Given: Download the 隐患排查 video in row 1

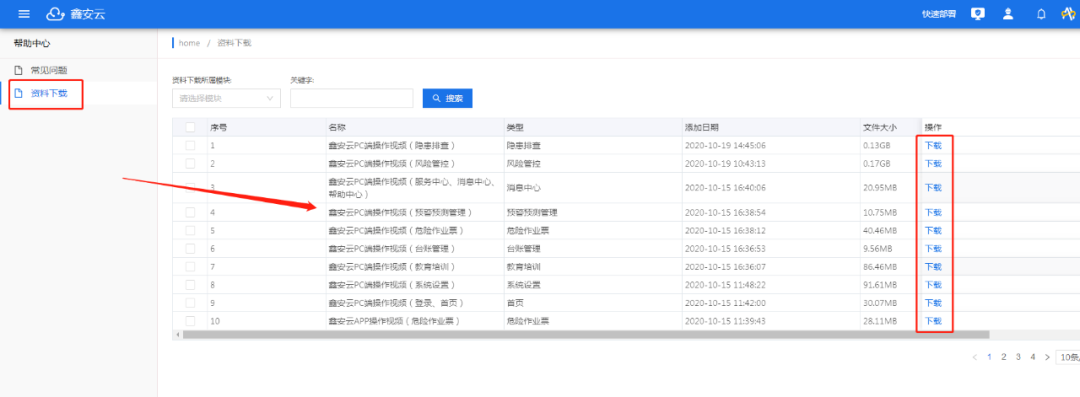Looking at the screenshot, I should click(x=933, y=145).
